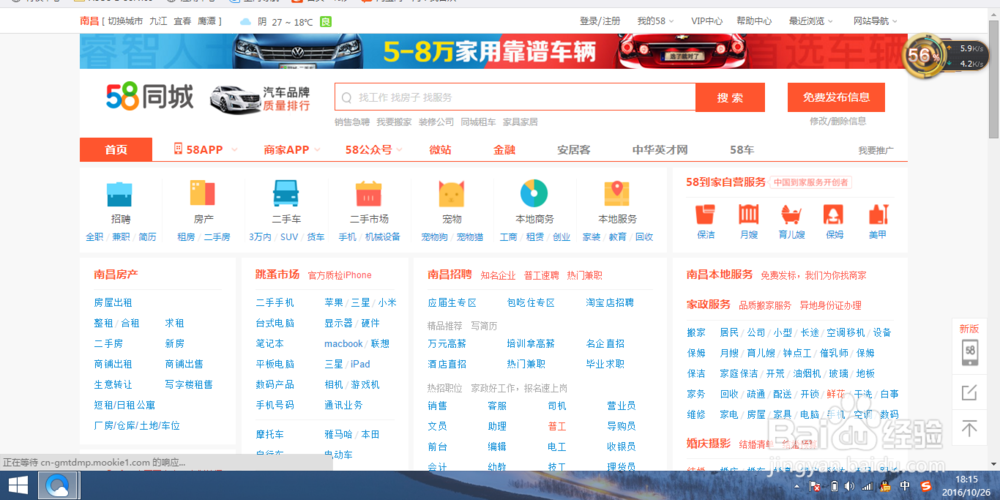Open the 二手车 truck icon
Image resolution: width=1000 pixels, height=500 pixels.
click(286, 193)
